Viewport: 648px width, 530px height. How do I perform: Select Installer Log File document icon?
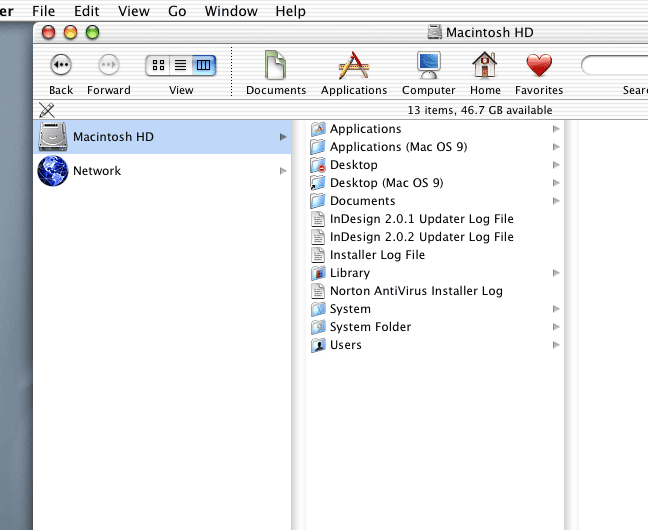318,255
